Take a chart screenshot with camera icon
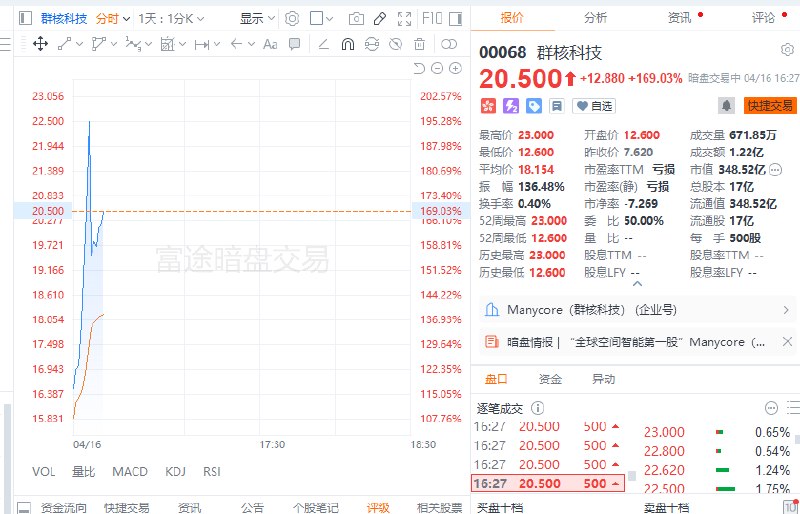 pyautogui.click(x=356, y=19)
